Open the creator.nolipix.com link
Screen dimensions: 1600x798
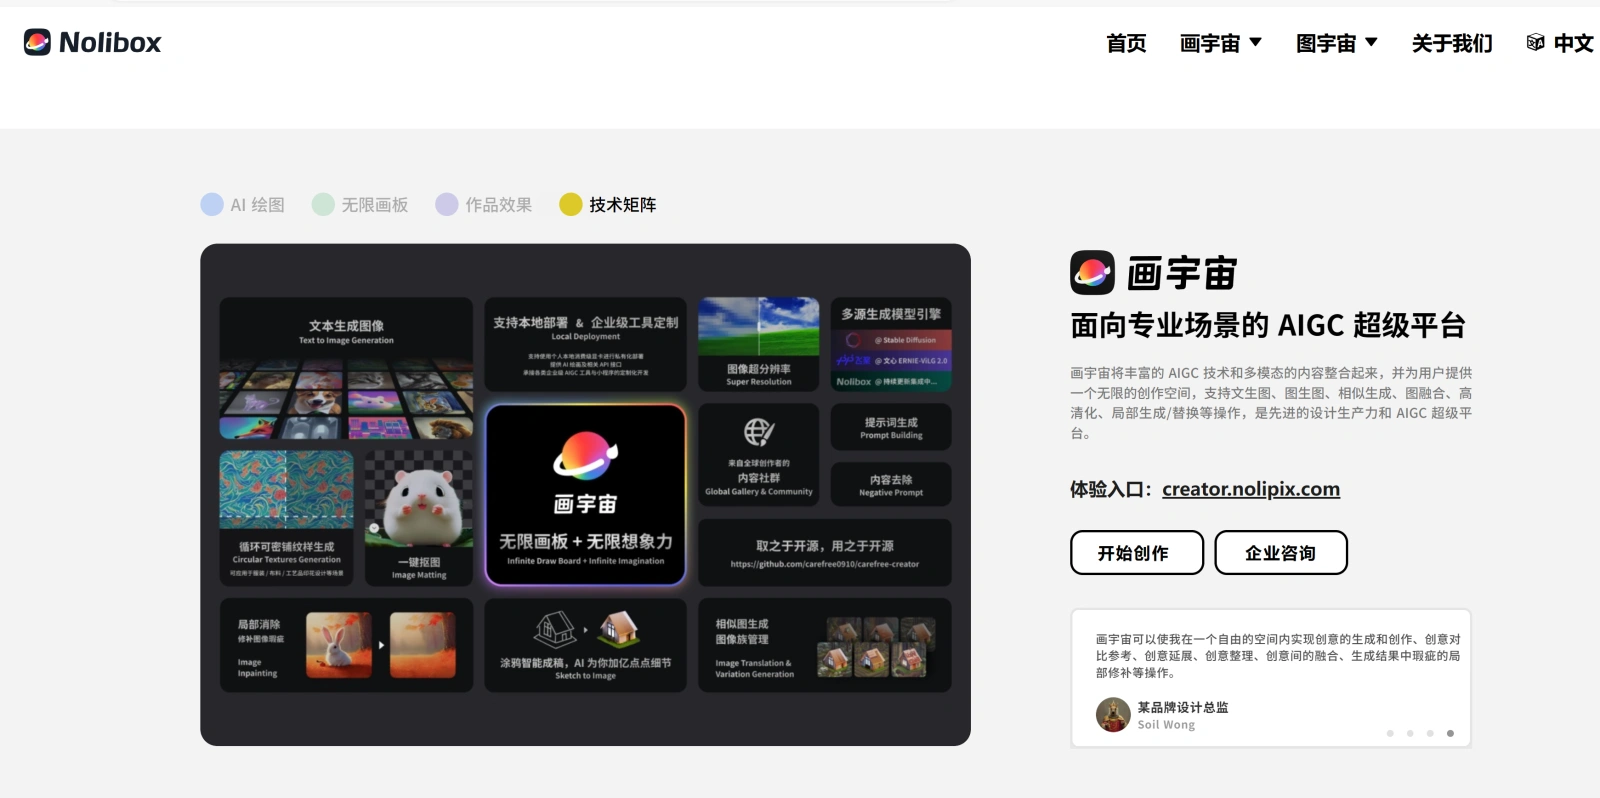pos(1250,489)
